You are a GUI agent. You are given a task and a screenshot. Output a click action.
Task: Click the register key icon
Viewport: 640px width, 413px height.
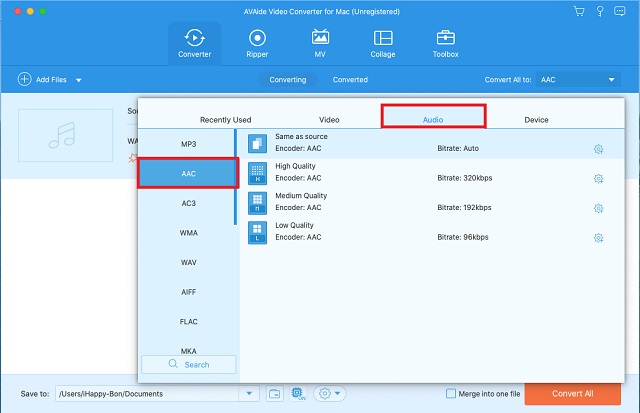point(600,11)
